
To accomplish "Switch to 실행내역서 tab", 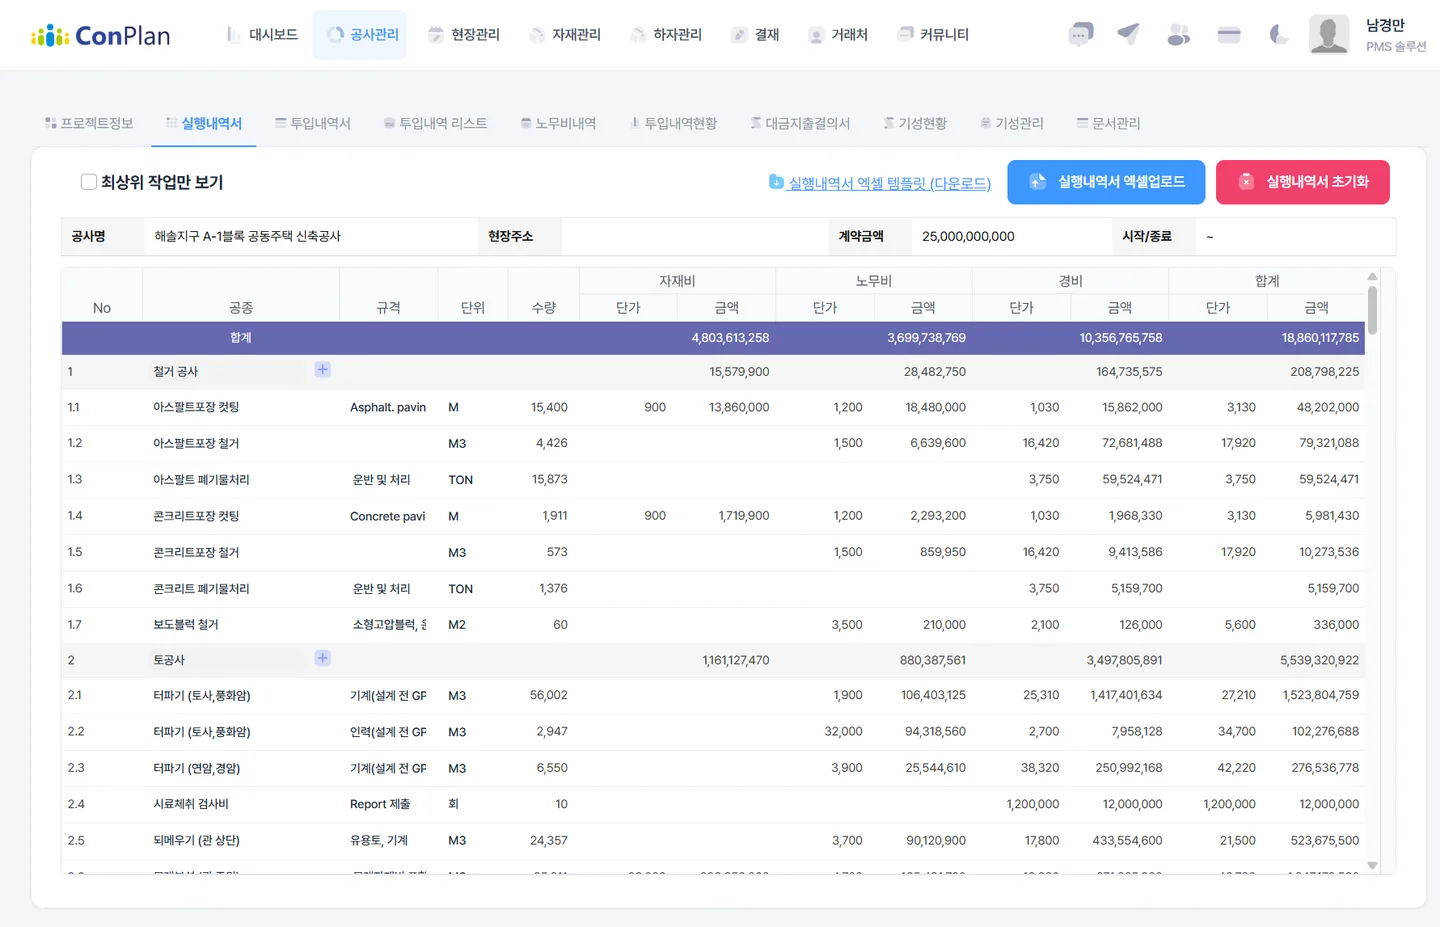I will pos(204,123).
